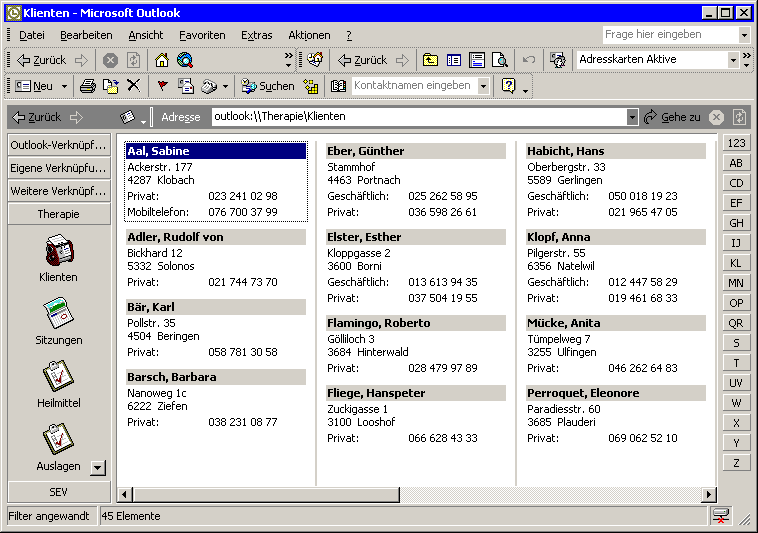
Task: Expand hidden web toolbar buttons chevron
Action: (289, 60)
